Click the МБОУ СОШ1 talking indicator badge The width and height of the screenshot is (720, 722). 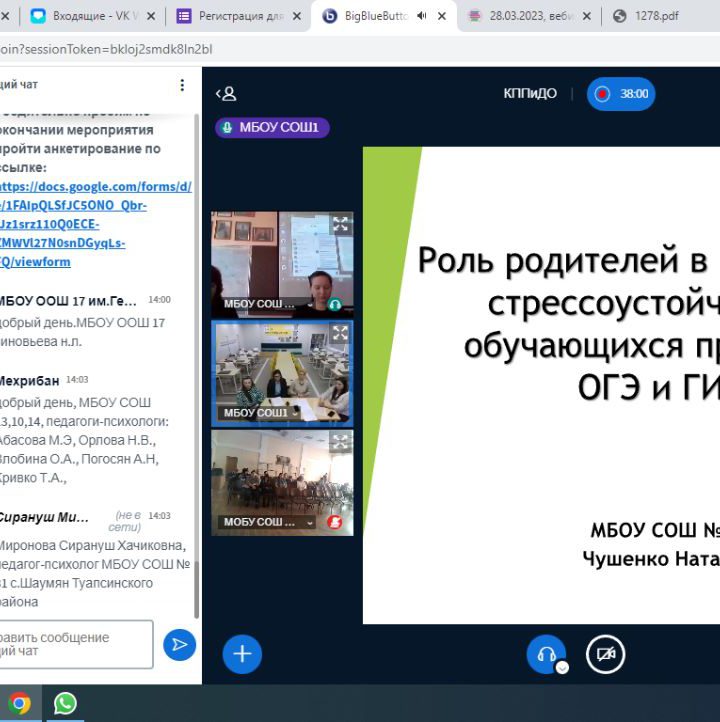272,128
